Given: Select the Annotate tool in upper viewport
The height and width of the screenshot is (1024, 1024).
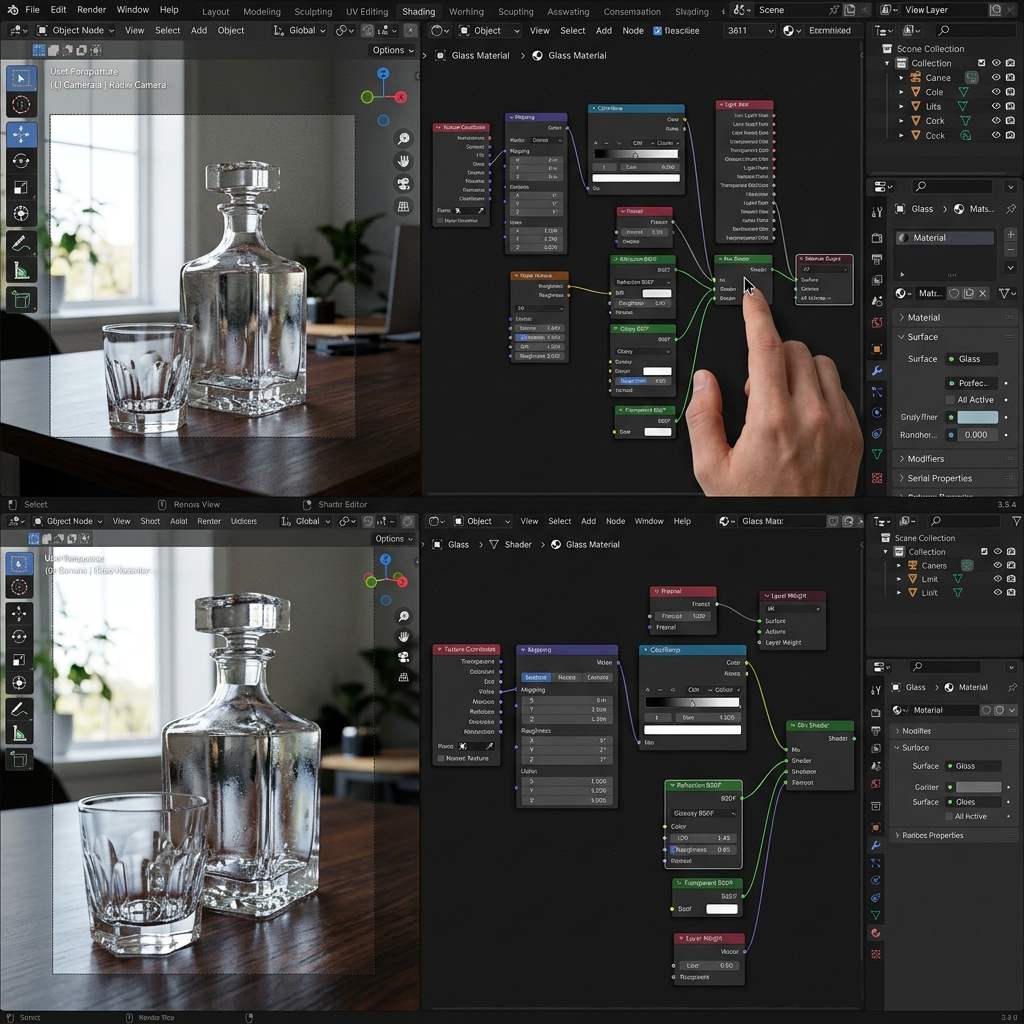Looking at the screenshot, I should (x=21, y=244).
